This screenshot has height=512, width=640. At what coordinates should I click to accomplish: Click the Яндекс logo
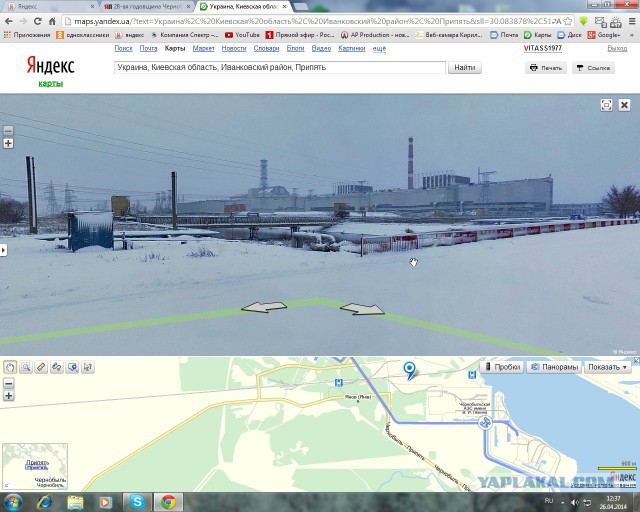tap(51, 65)
